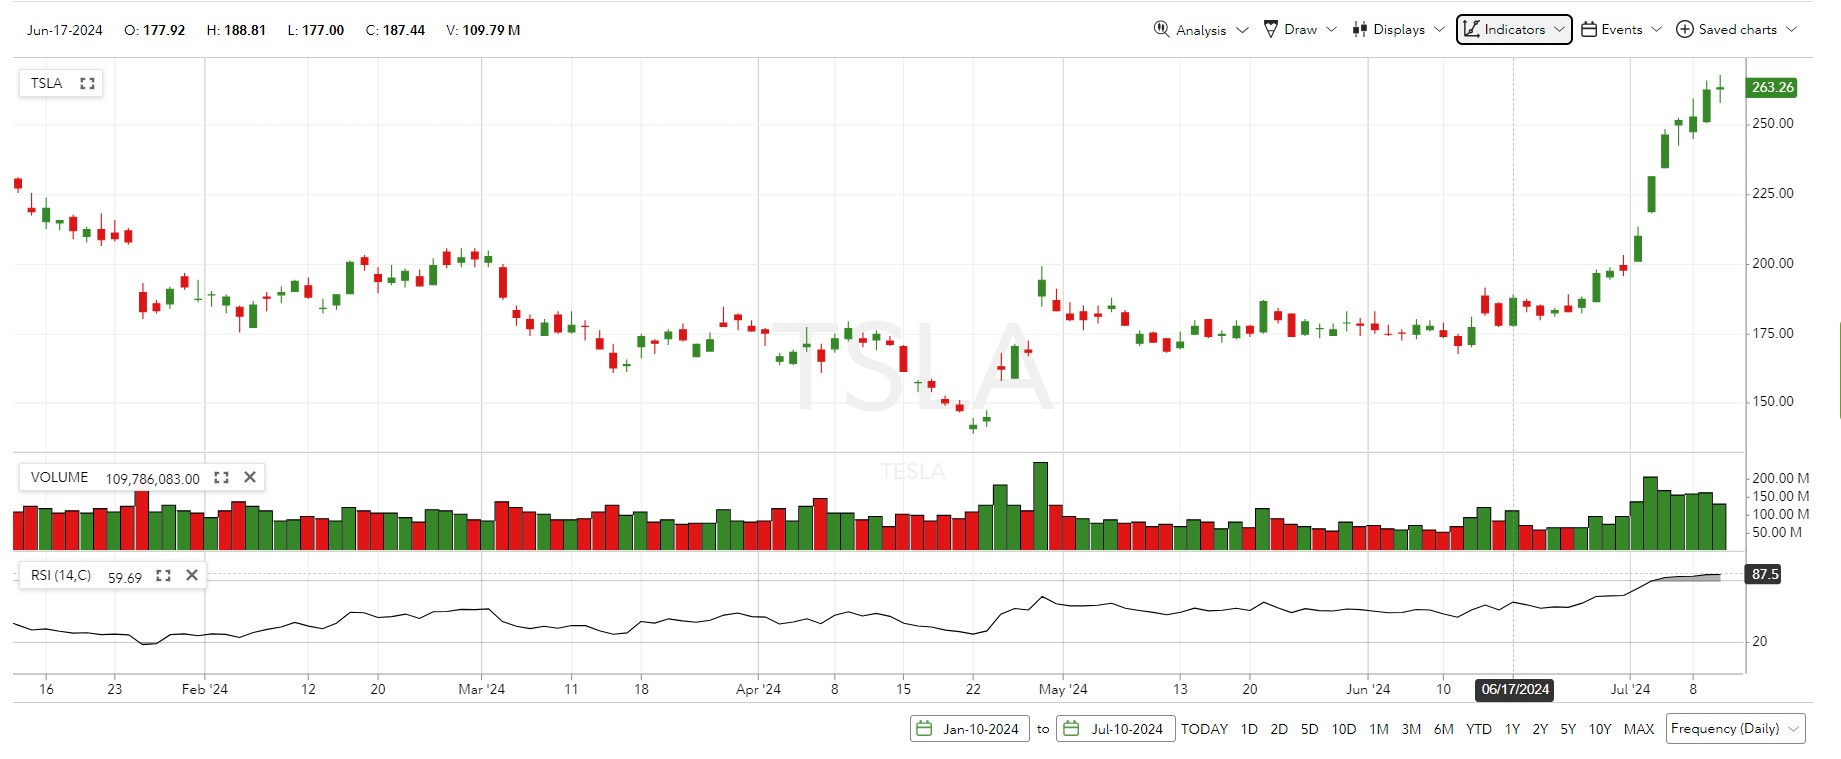The height and width of the screenshot is (759, 1841).
Task: Click the 263.26 current price label
Action: 1772,87
